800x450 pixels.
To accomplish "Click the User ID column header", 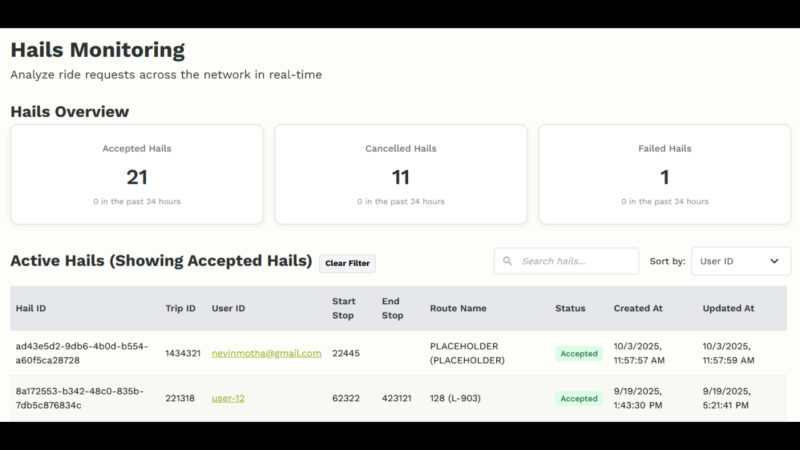I will pyautogui.click(x=228, y=308).
